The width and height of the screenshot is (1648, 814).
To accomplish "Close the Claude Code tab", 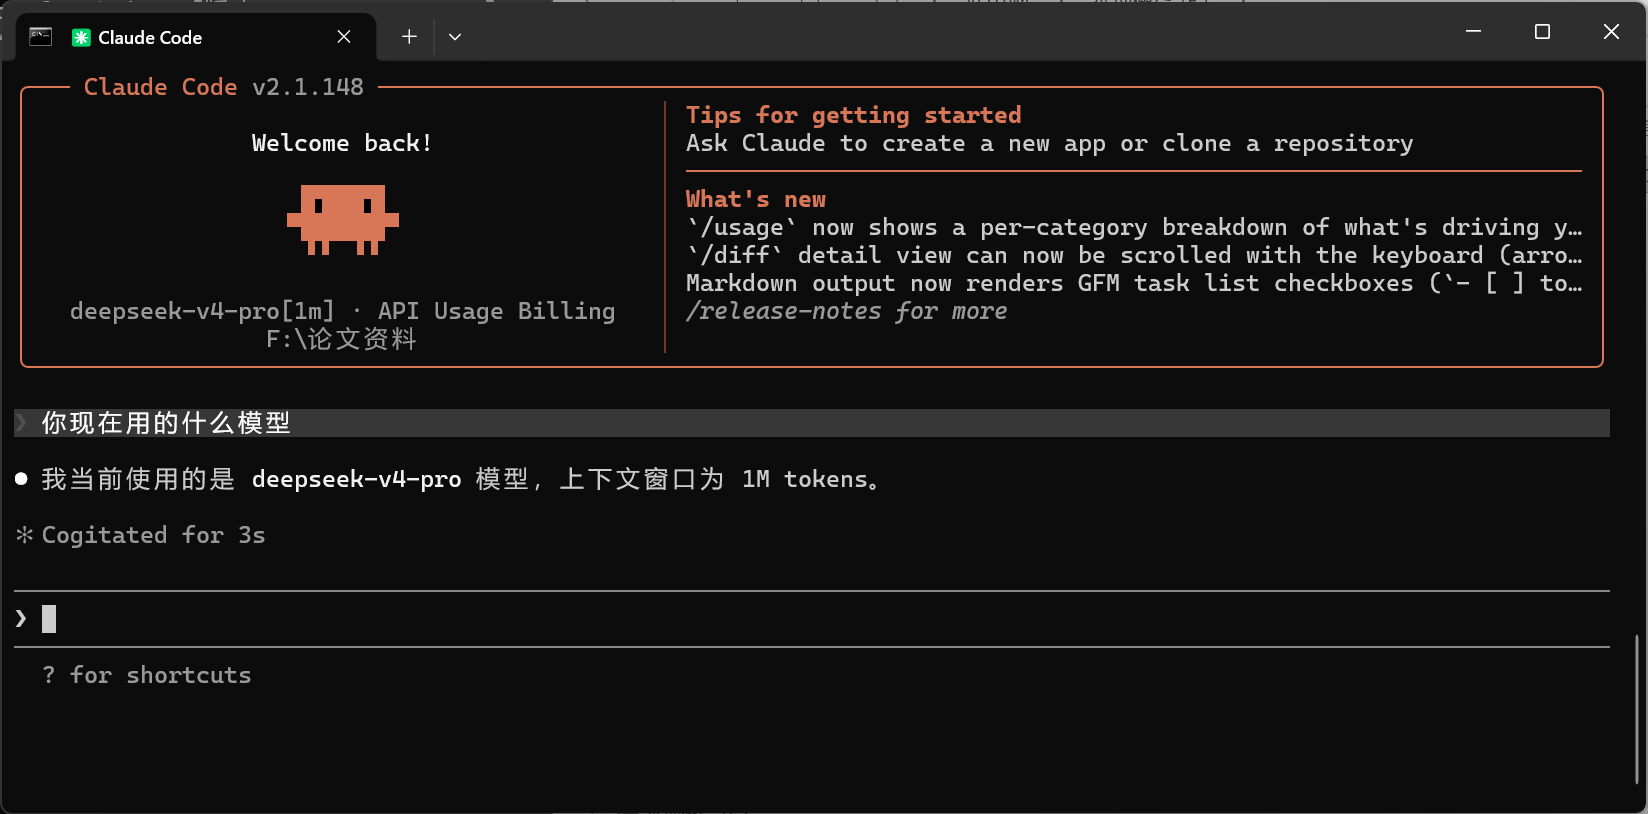I will pos(344,37).
